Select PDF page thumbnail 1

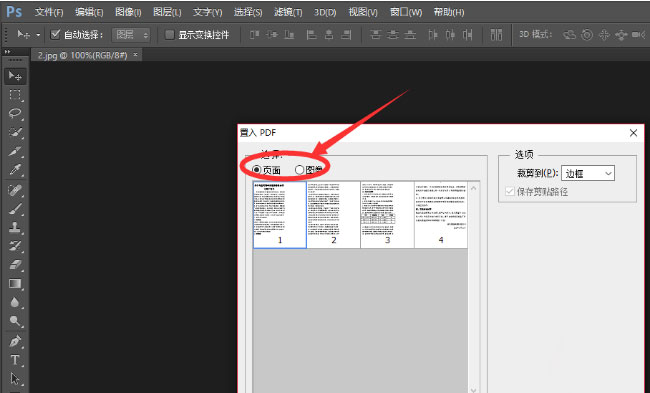point(280,215)
